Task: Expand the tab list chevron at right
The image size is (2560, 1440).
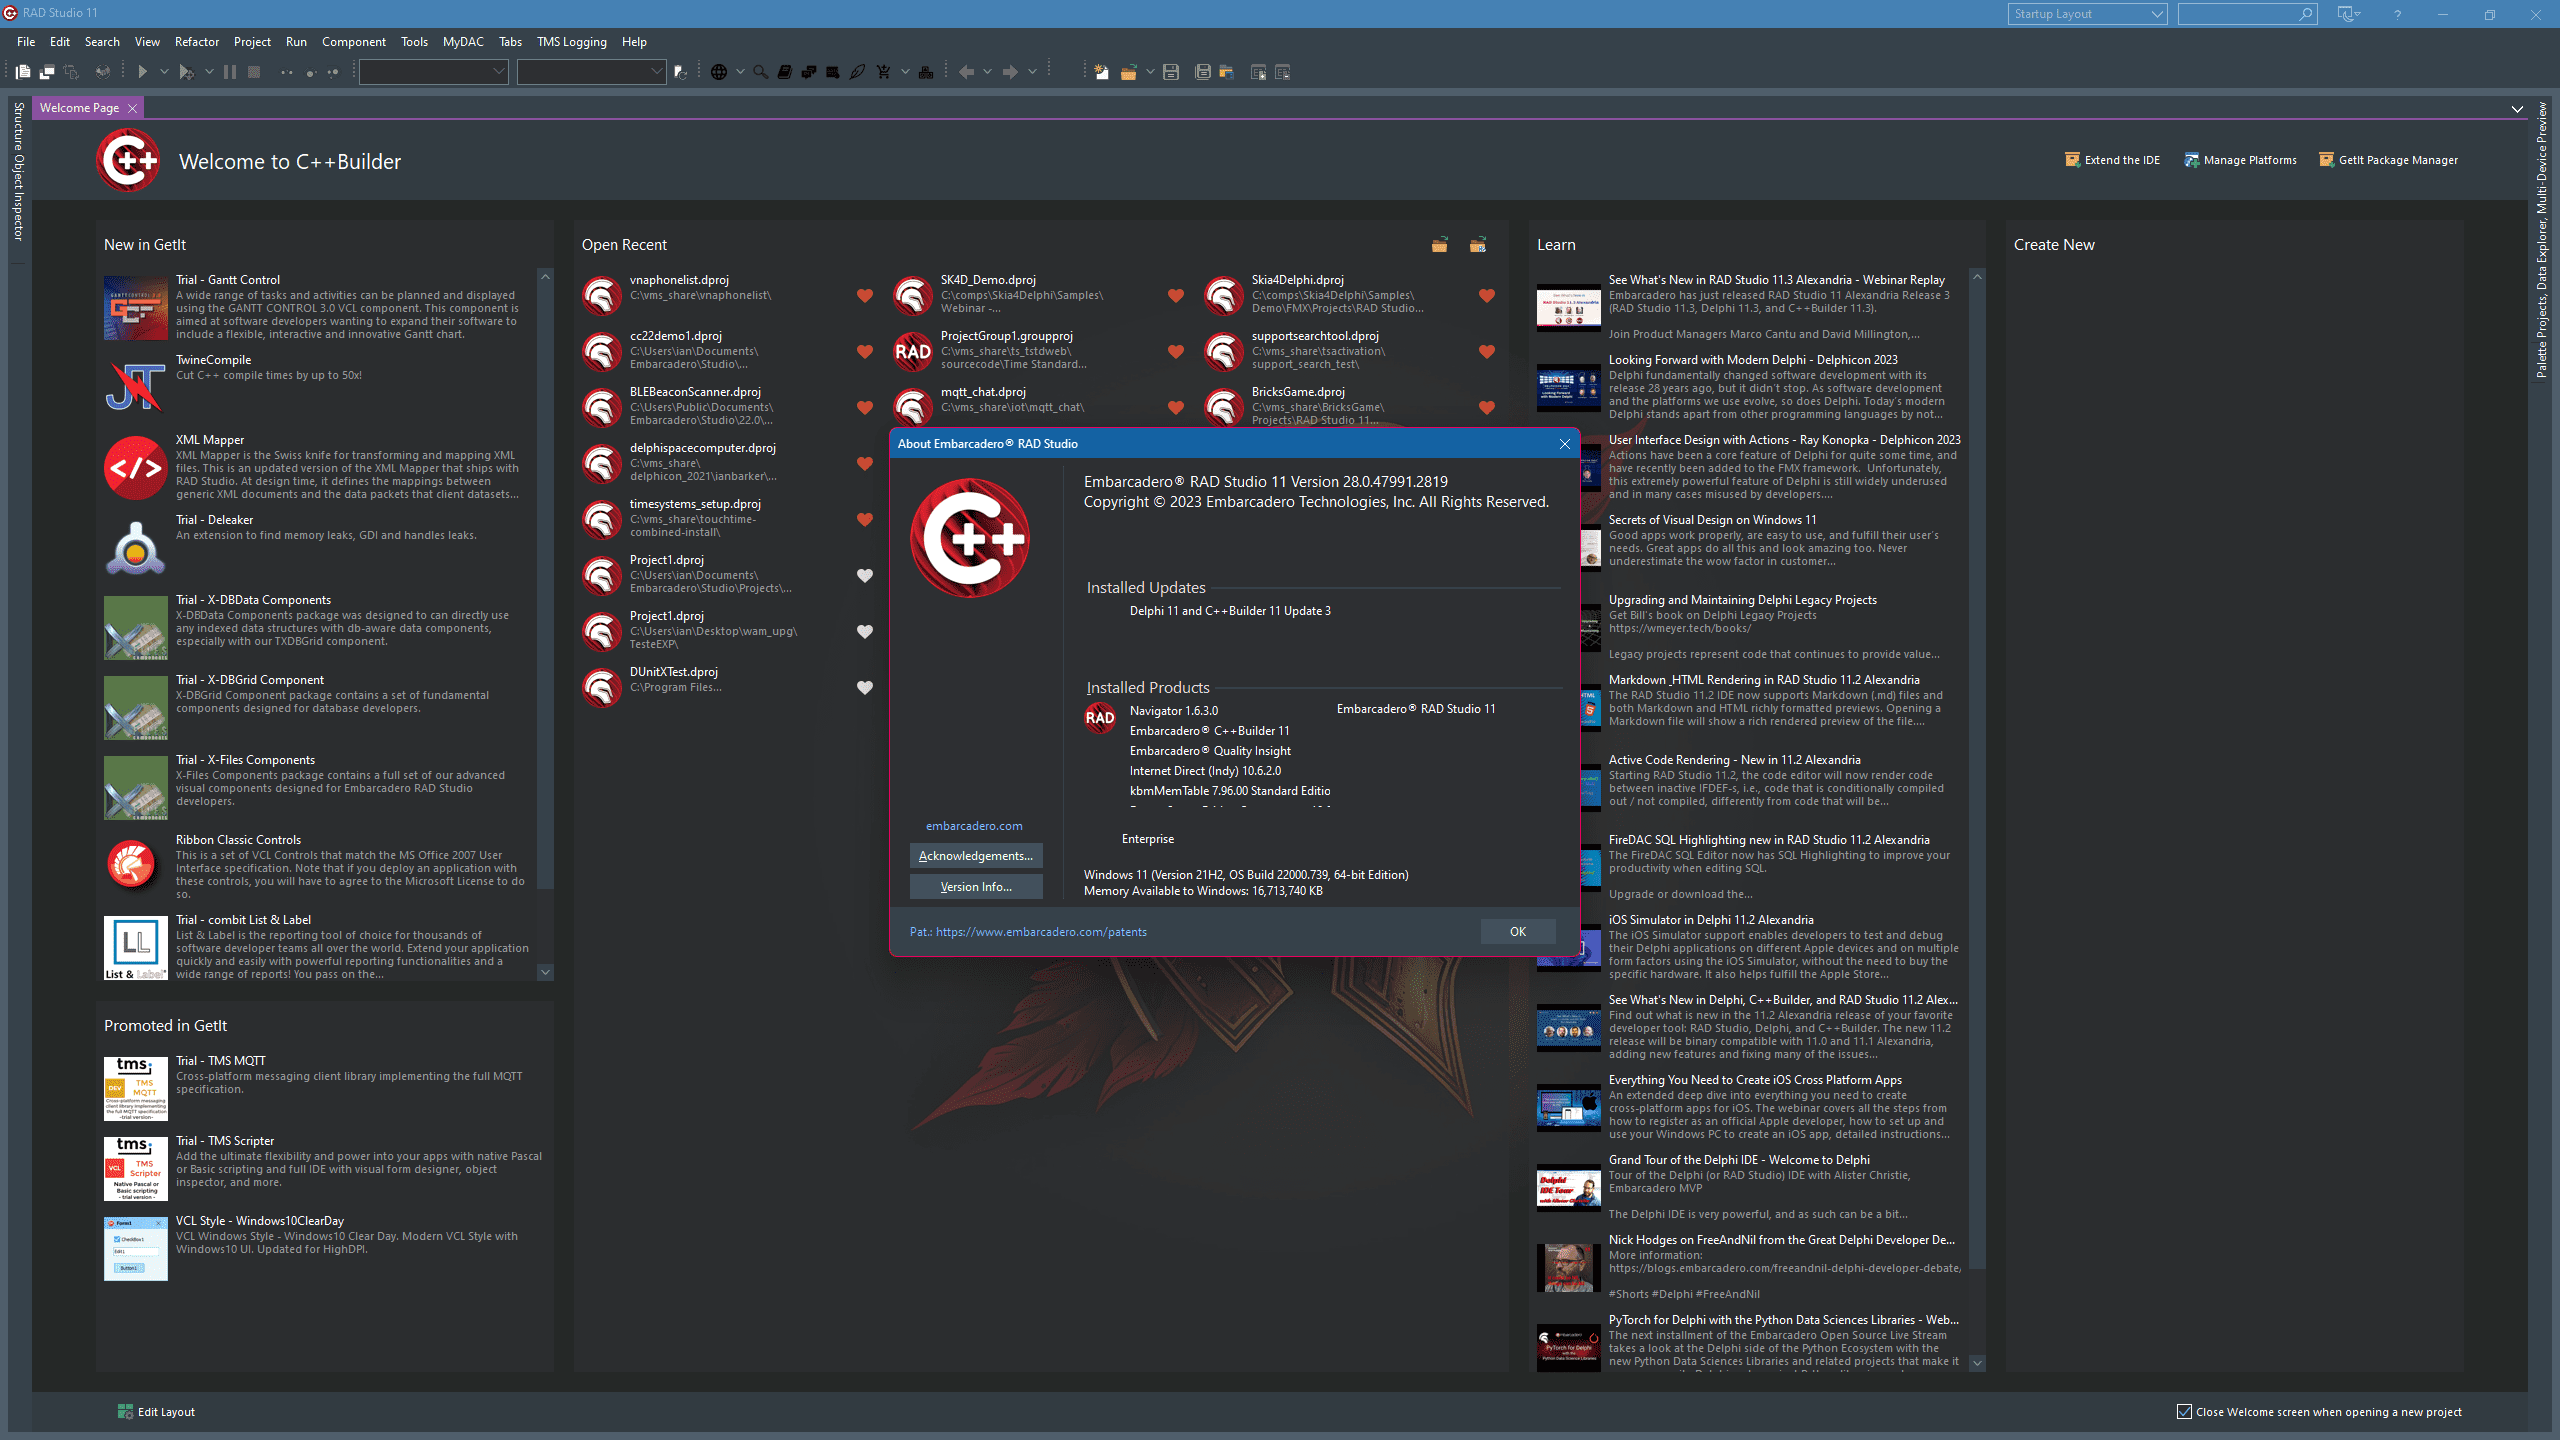Action: point(2517,108)
